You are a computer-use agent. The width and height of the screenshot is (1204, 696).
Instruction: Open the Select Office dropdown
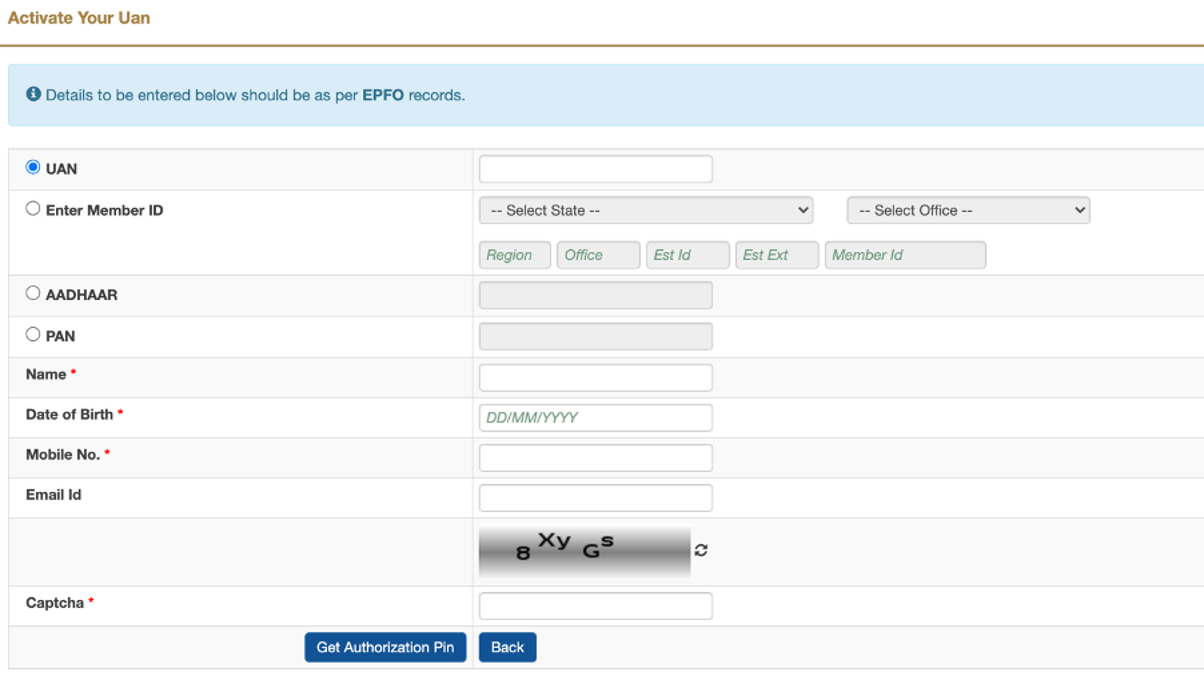click(967, 210)
